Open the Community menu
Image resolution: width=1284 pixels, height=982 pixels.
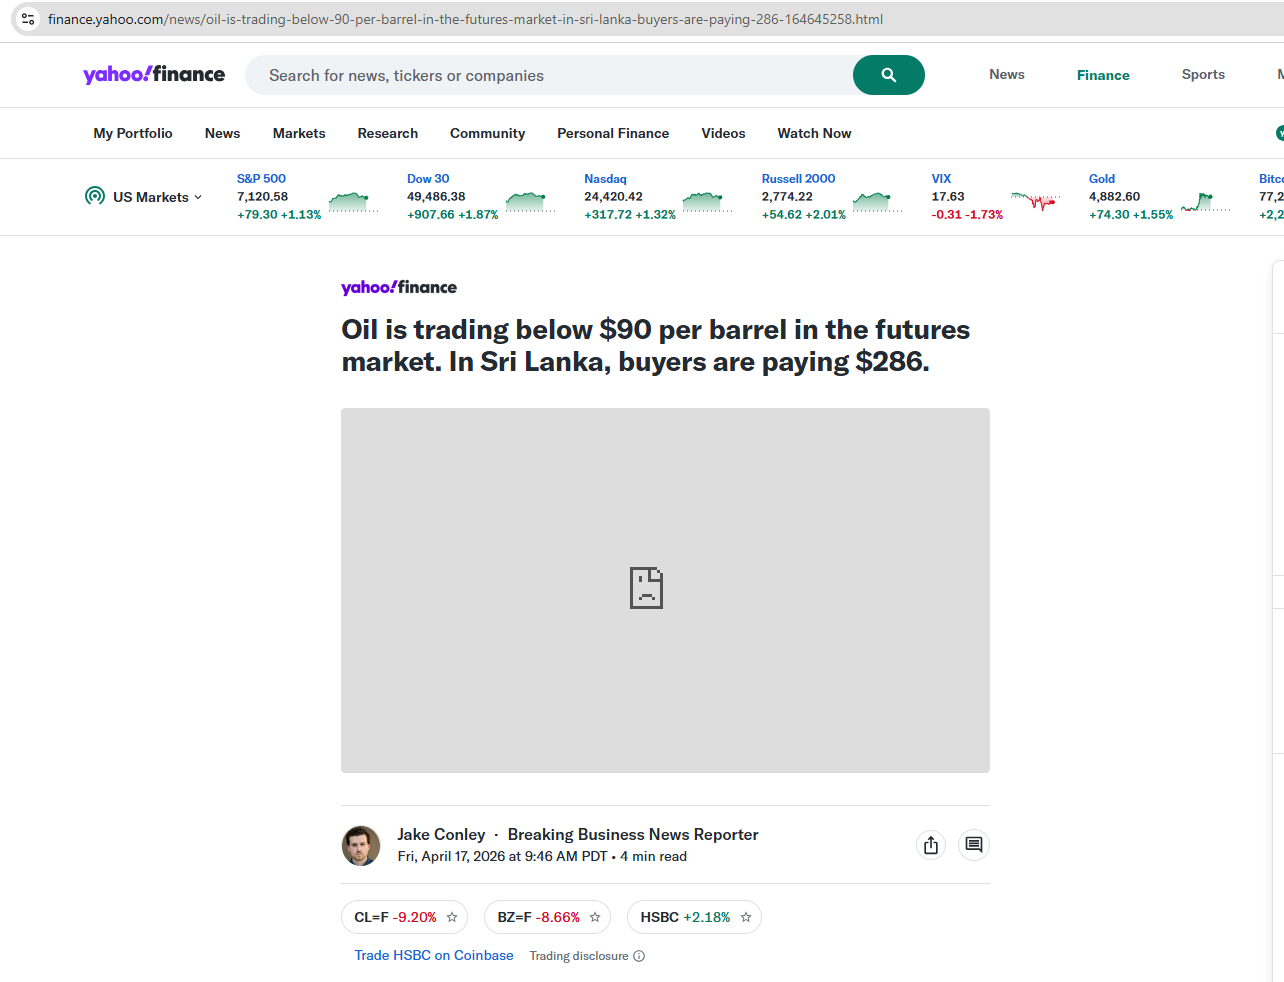coord(487,133)
